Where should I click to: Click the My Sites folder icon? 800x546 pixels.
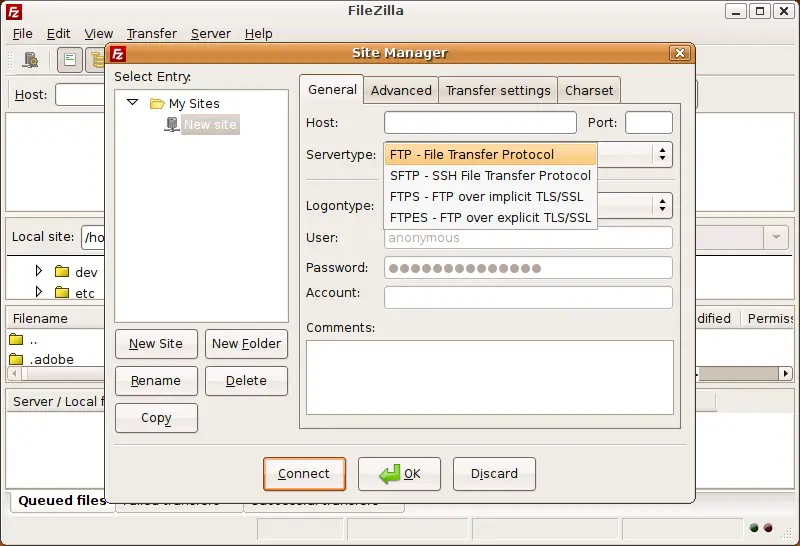[x=157, y=104]
